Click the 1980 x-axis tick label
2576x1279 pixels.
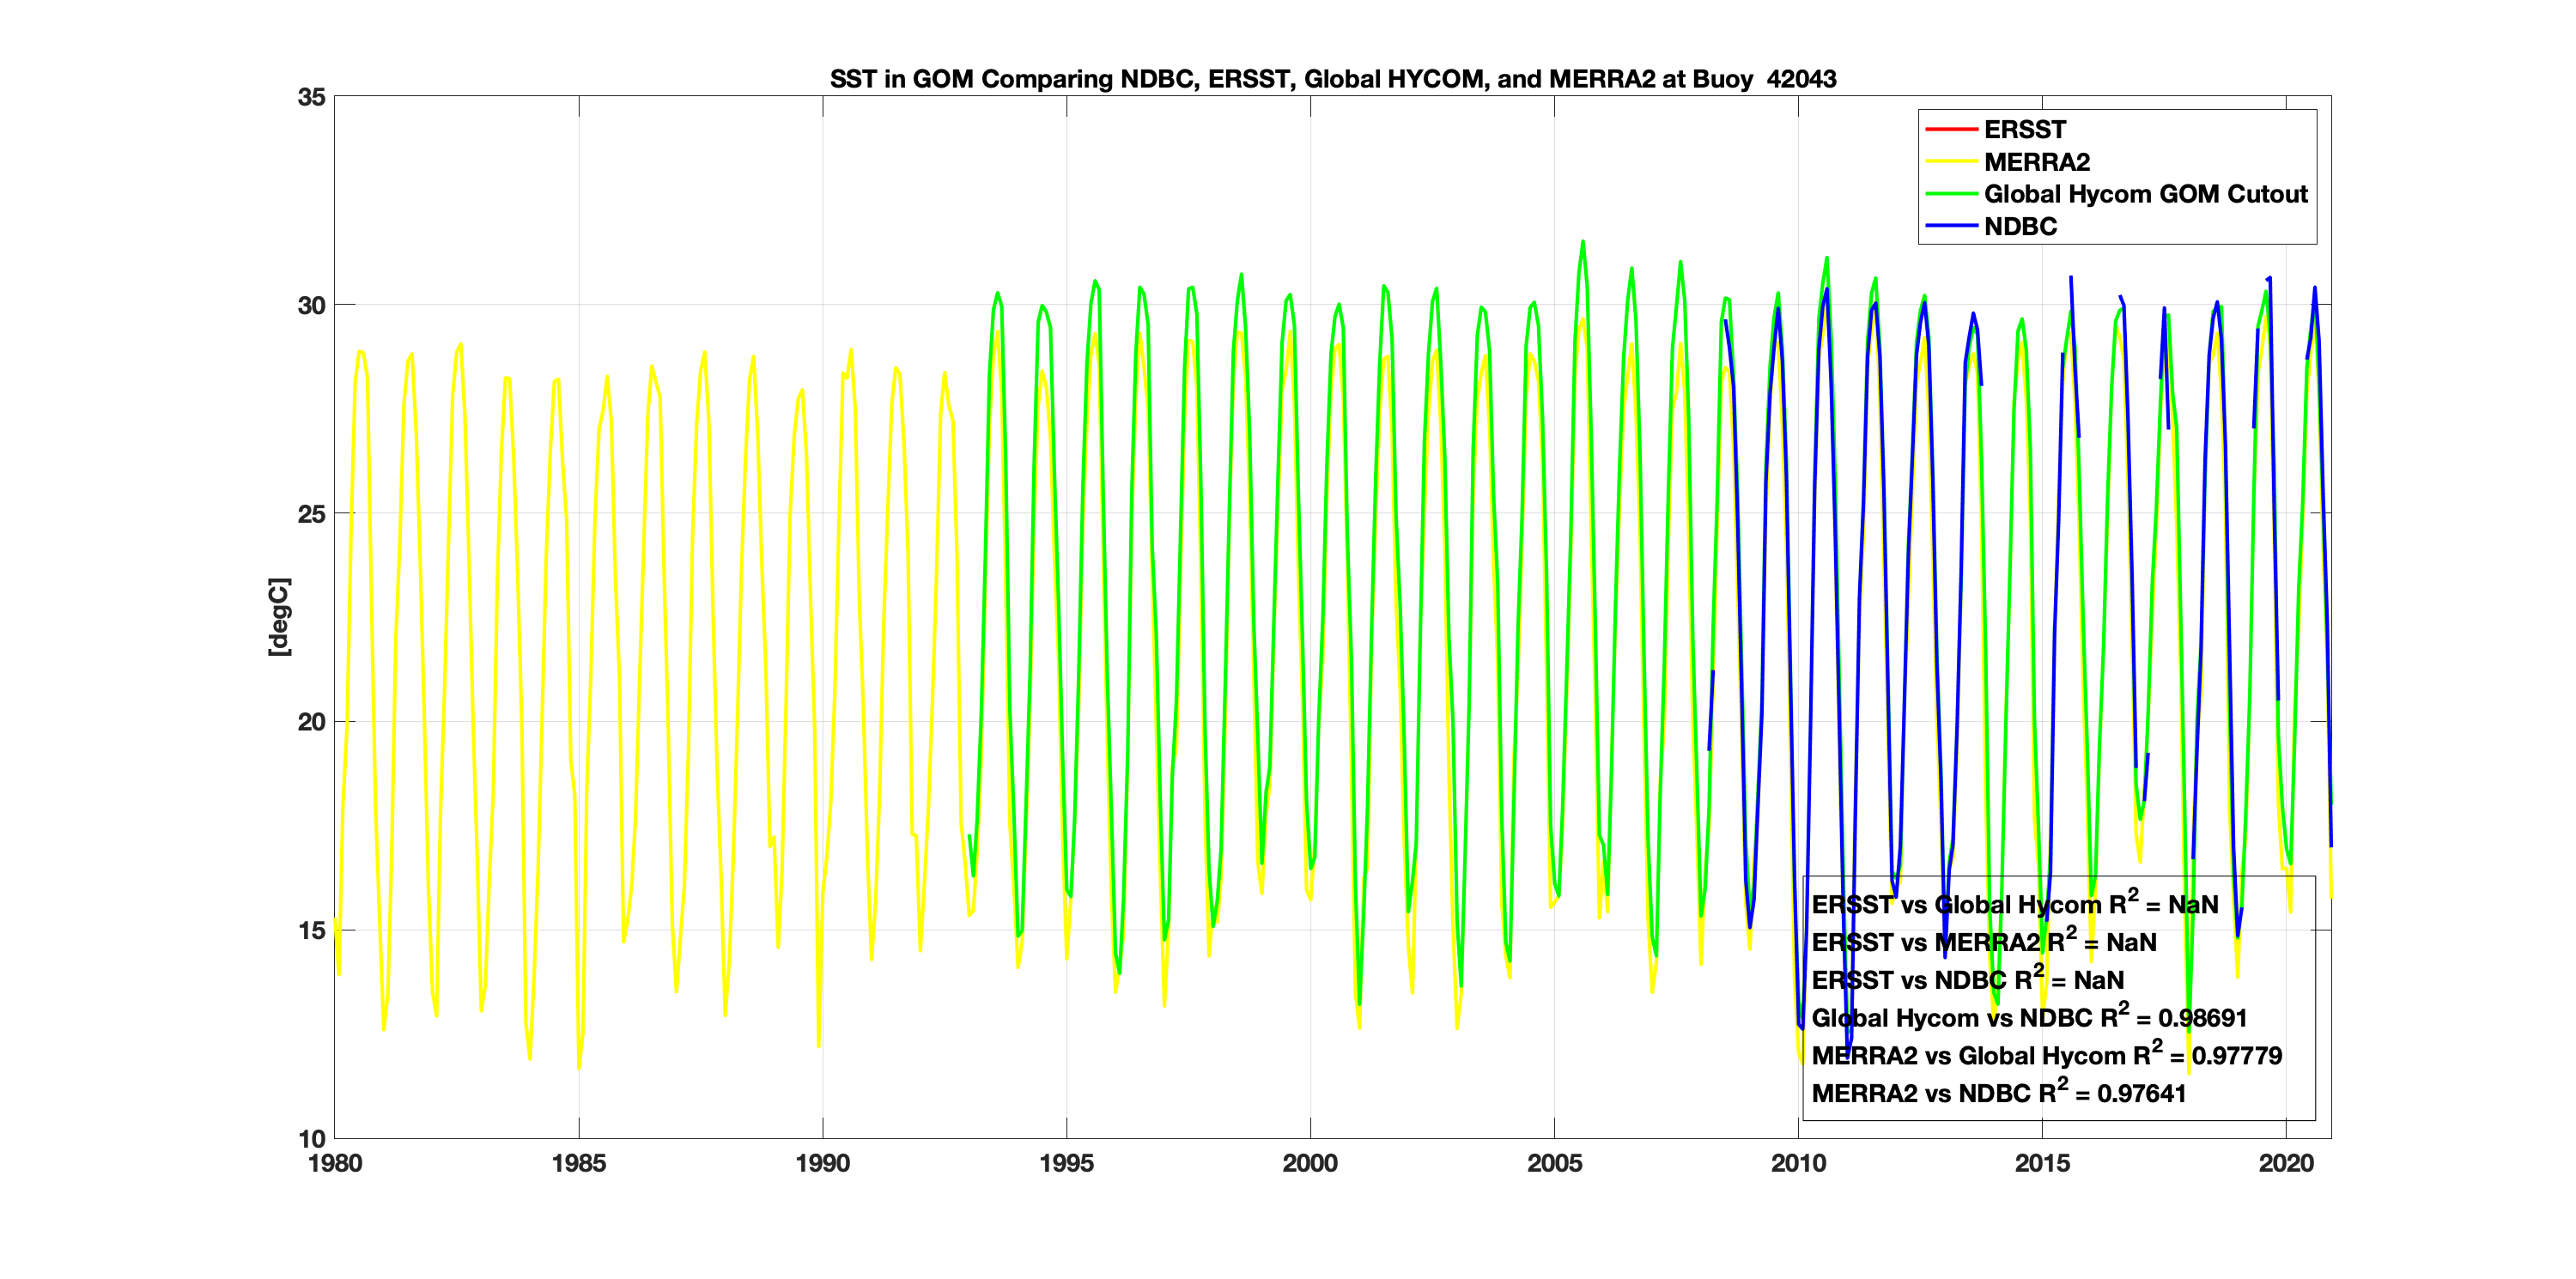point(335,1163)
